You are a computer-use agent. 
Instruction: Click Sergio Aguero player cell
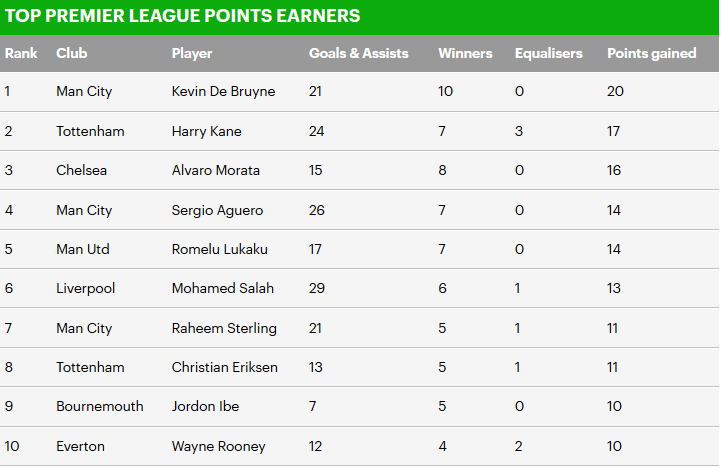(215, 210)
